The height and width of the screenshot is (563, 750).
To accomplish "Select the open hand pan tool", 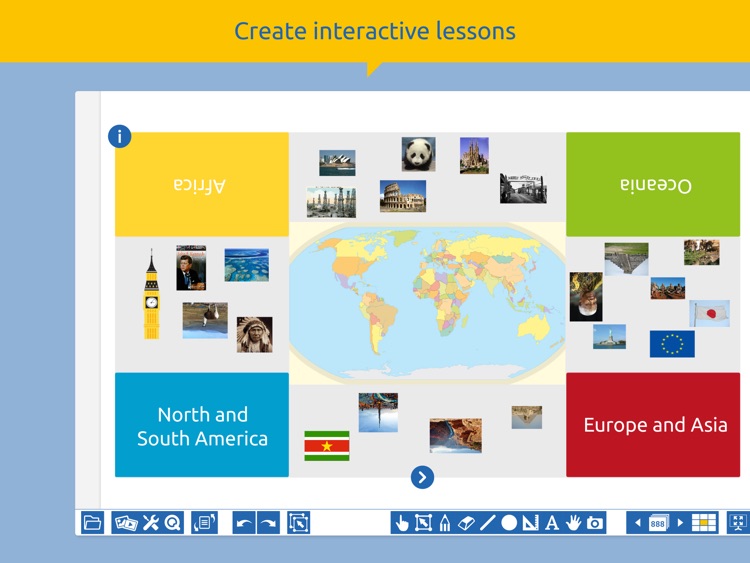I will 573,523.
